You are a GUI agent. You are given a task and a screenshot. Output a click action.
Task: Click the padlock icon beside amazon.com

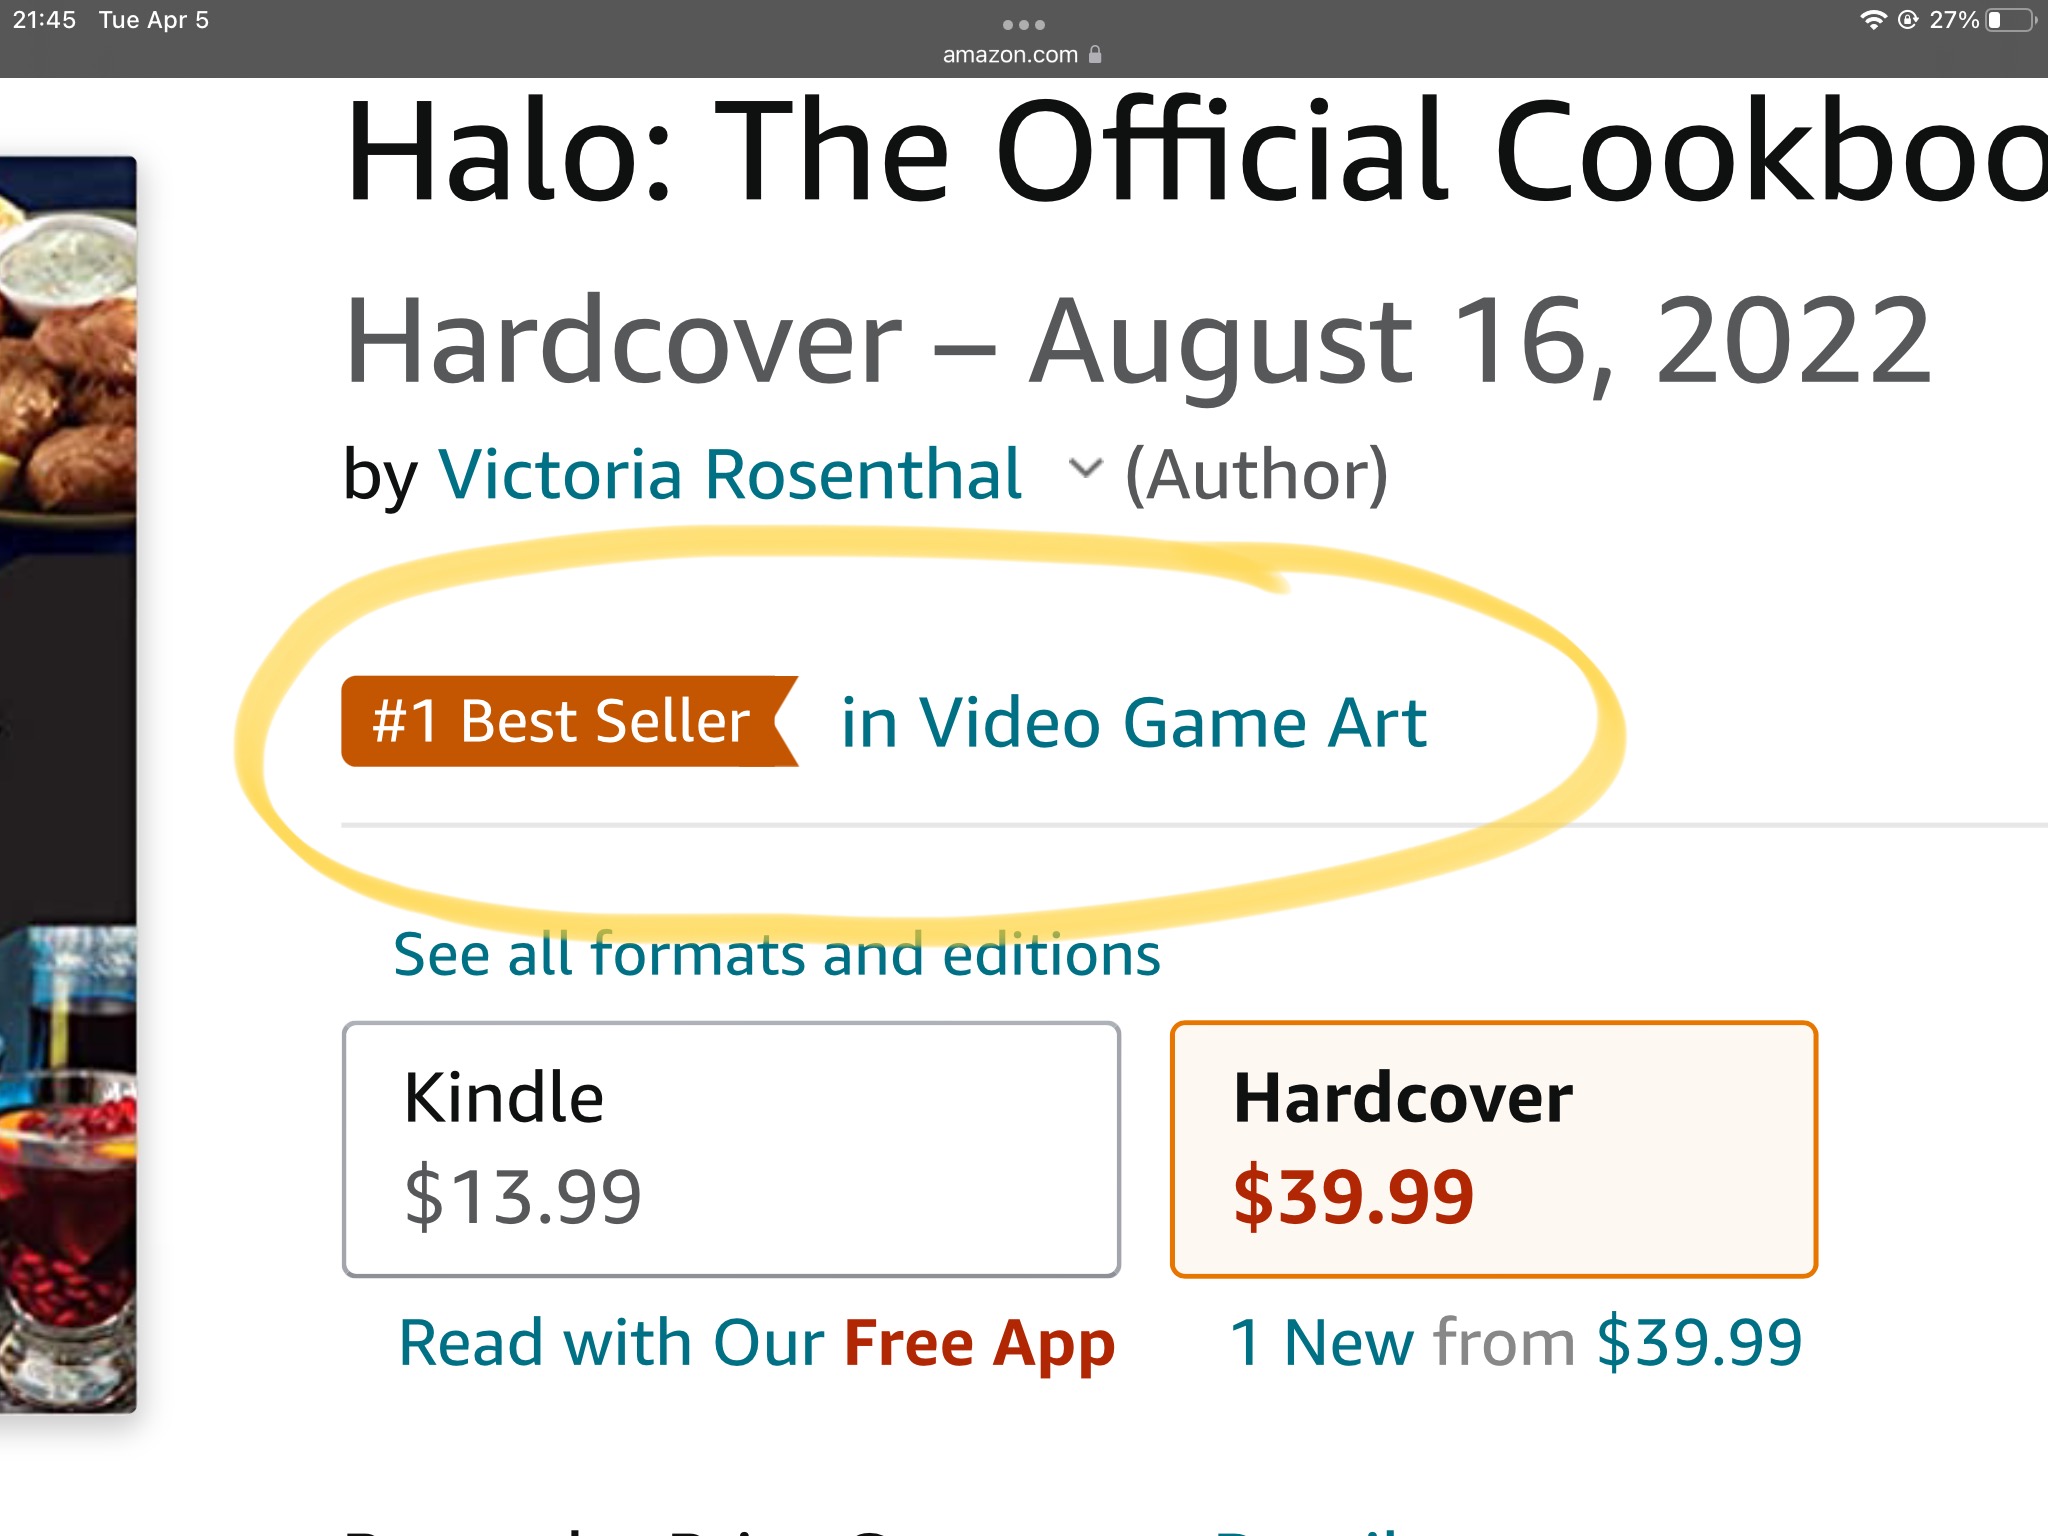tap(1095, 54)
